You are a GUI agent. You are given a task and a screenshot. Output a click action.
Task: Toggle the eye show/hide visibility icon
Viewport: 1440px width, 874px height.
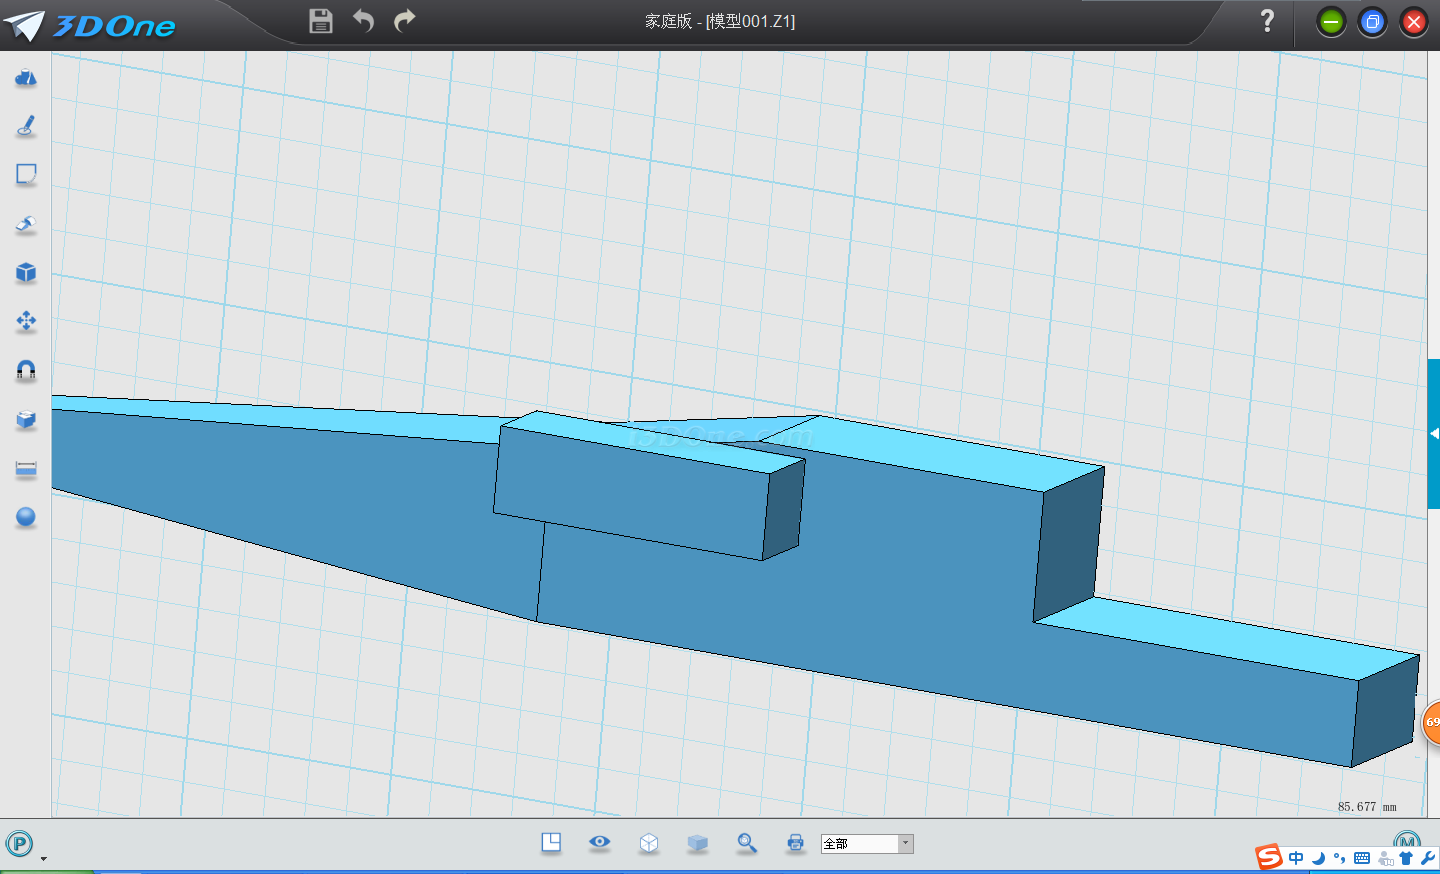pyautogui.click(x=600, y=842)
